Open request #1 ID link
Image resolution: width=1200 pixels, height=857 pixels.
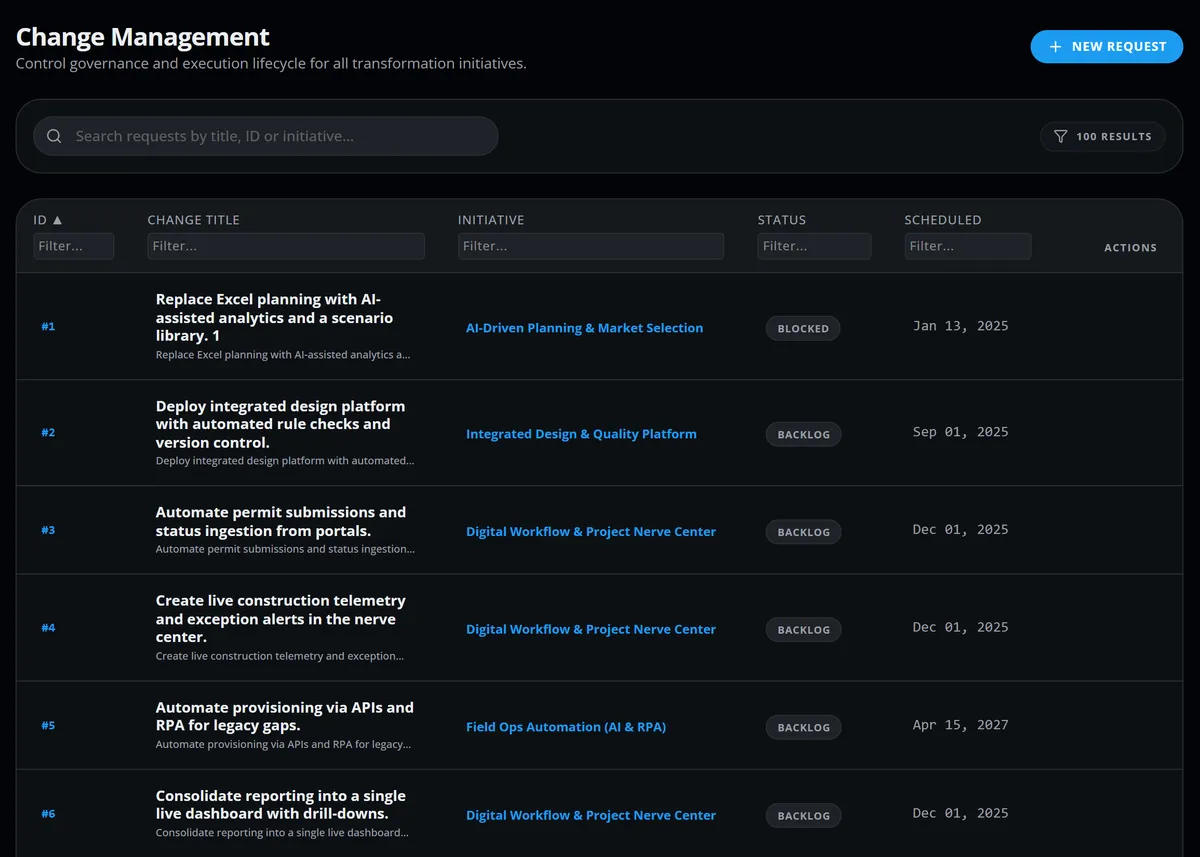(48, 327)
